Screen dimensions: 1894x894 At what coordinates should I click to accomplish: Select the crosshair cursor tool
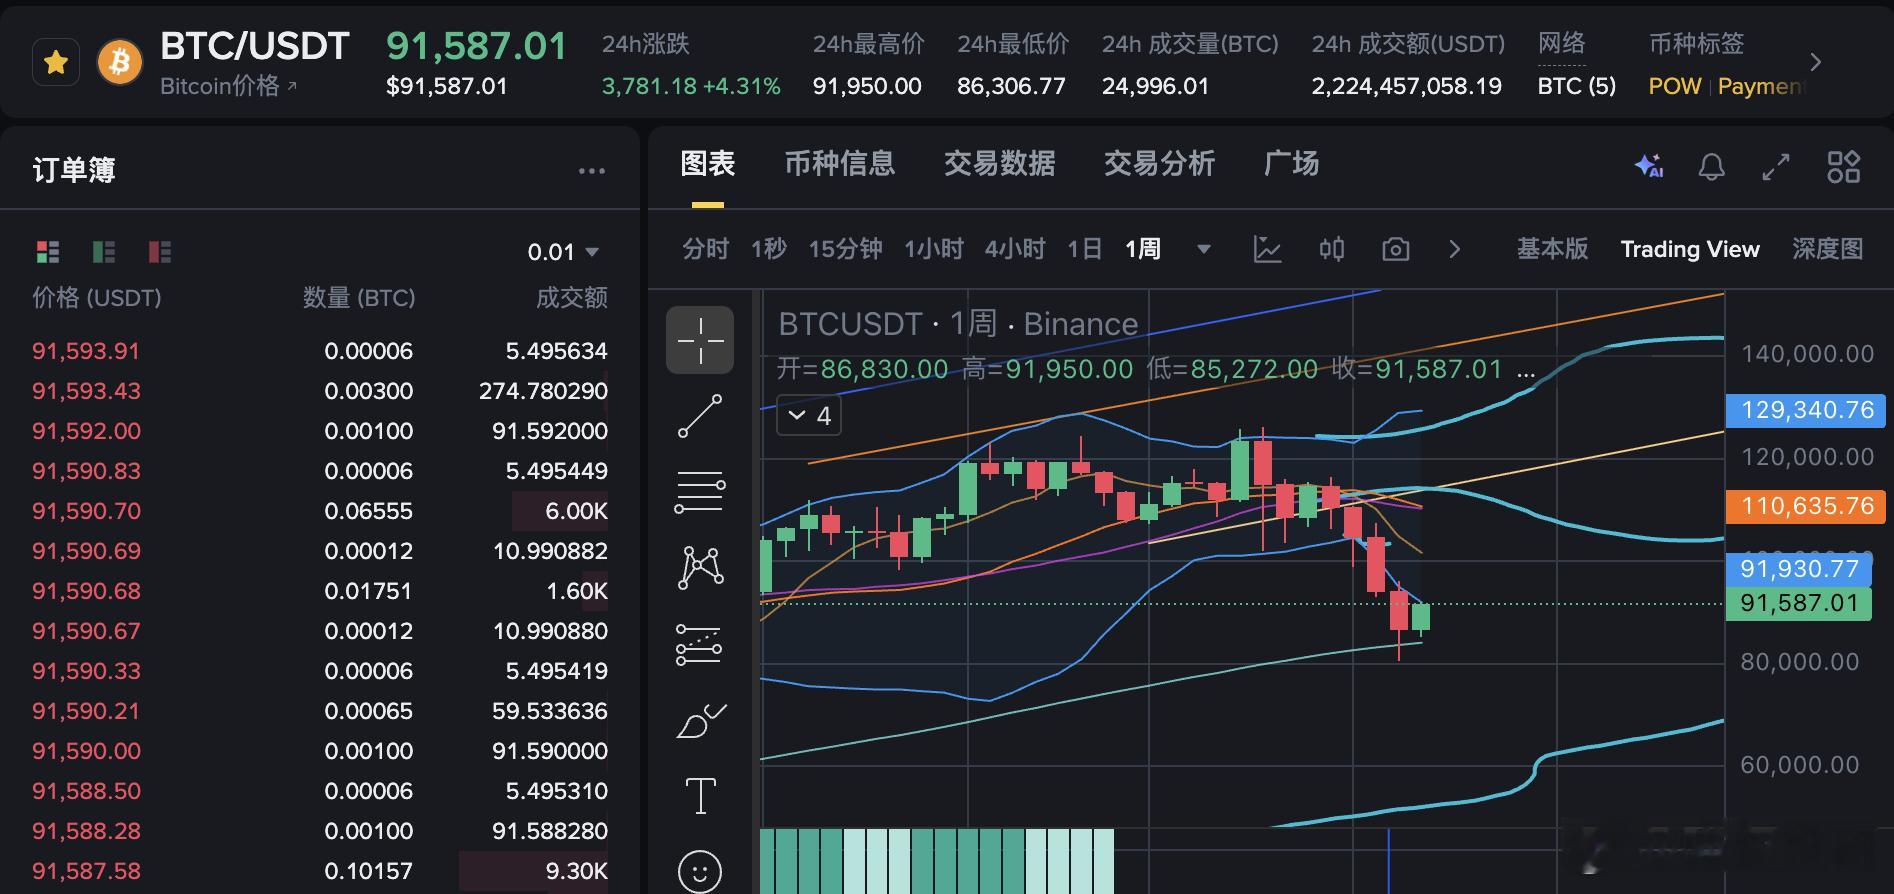point(700,340)
